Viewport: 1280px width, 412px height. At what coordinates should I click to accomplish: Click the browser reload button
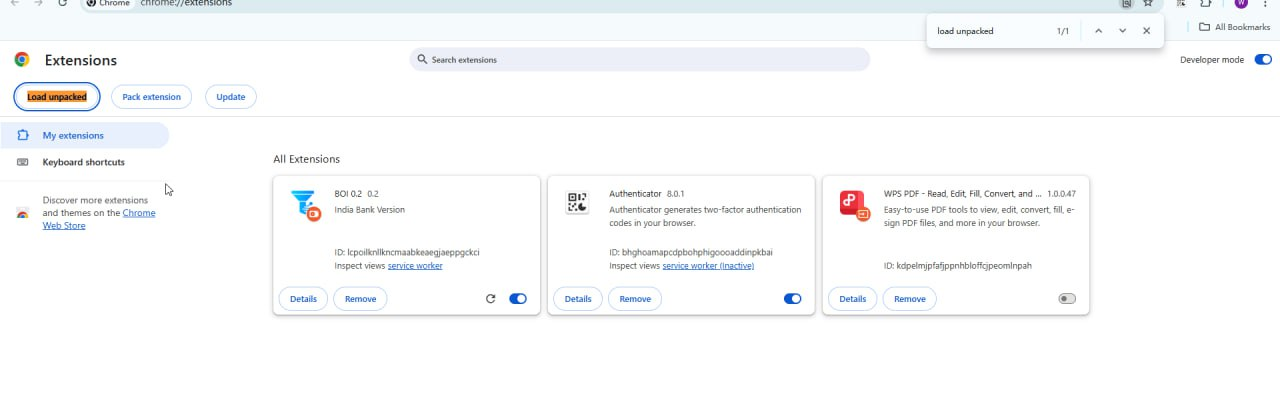pyautogui.click(x=63, y=3)
